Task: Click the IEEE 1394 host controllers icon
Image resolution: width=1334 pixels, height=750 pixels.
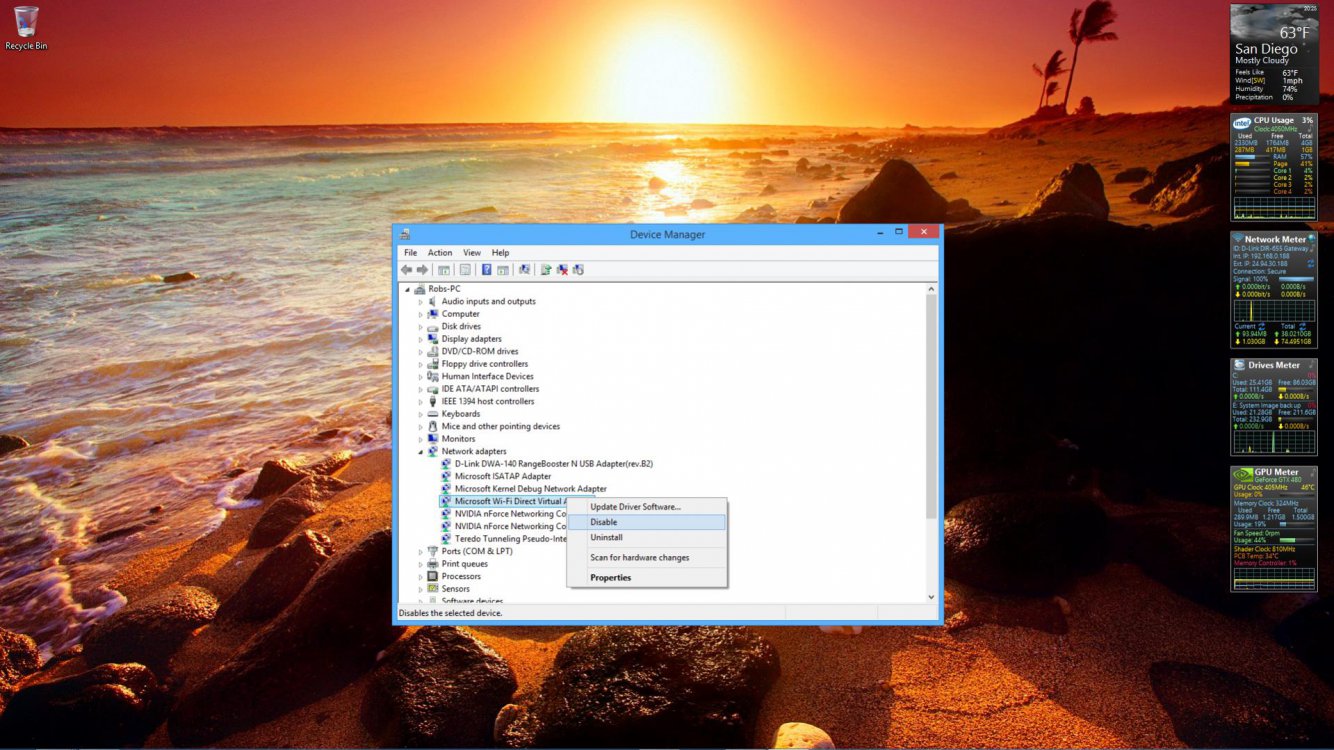Action: coord(433,401)
